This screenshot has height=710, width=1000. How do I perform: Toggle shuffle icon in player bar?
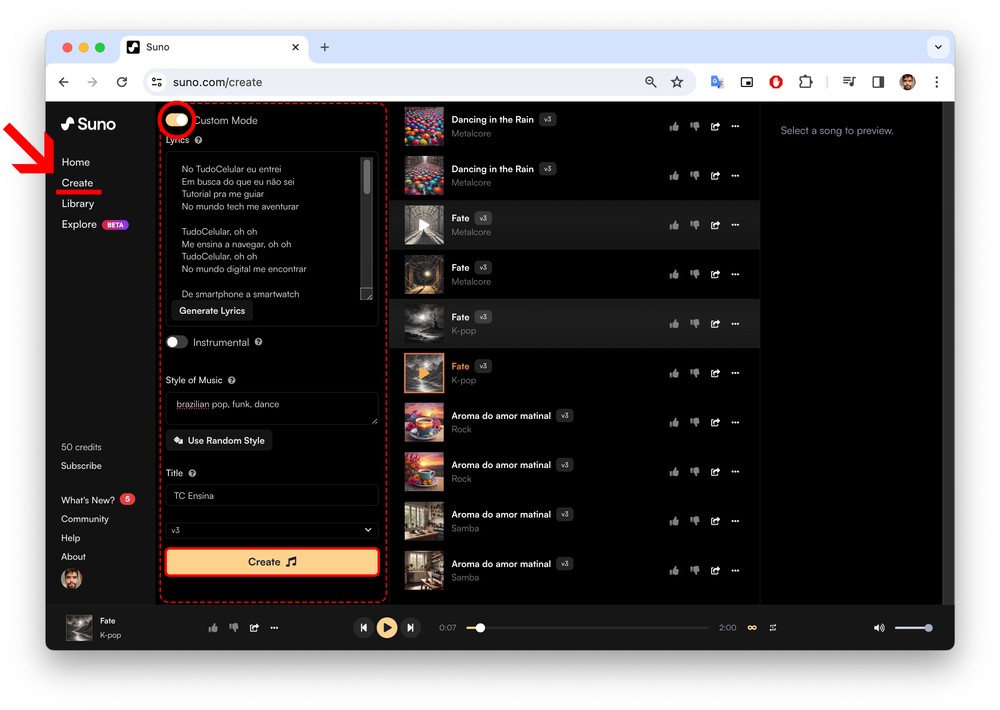(x=773, y=628)
